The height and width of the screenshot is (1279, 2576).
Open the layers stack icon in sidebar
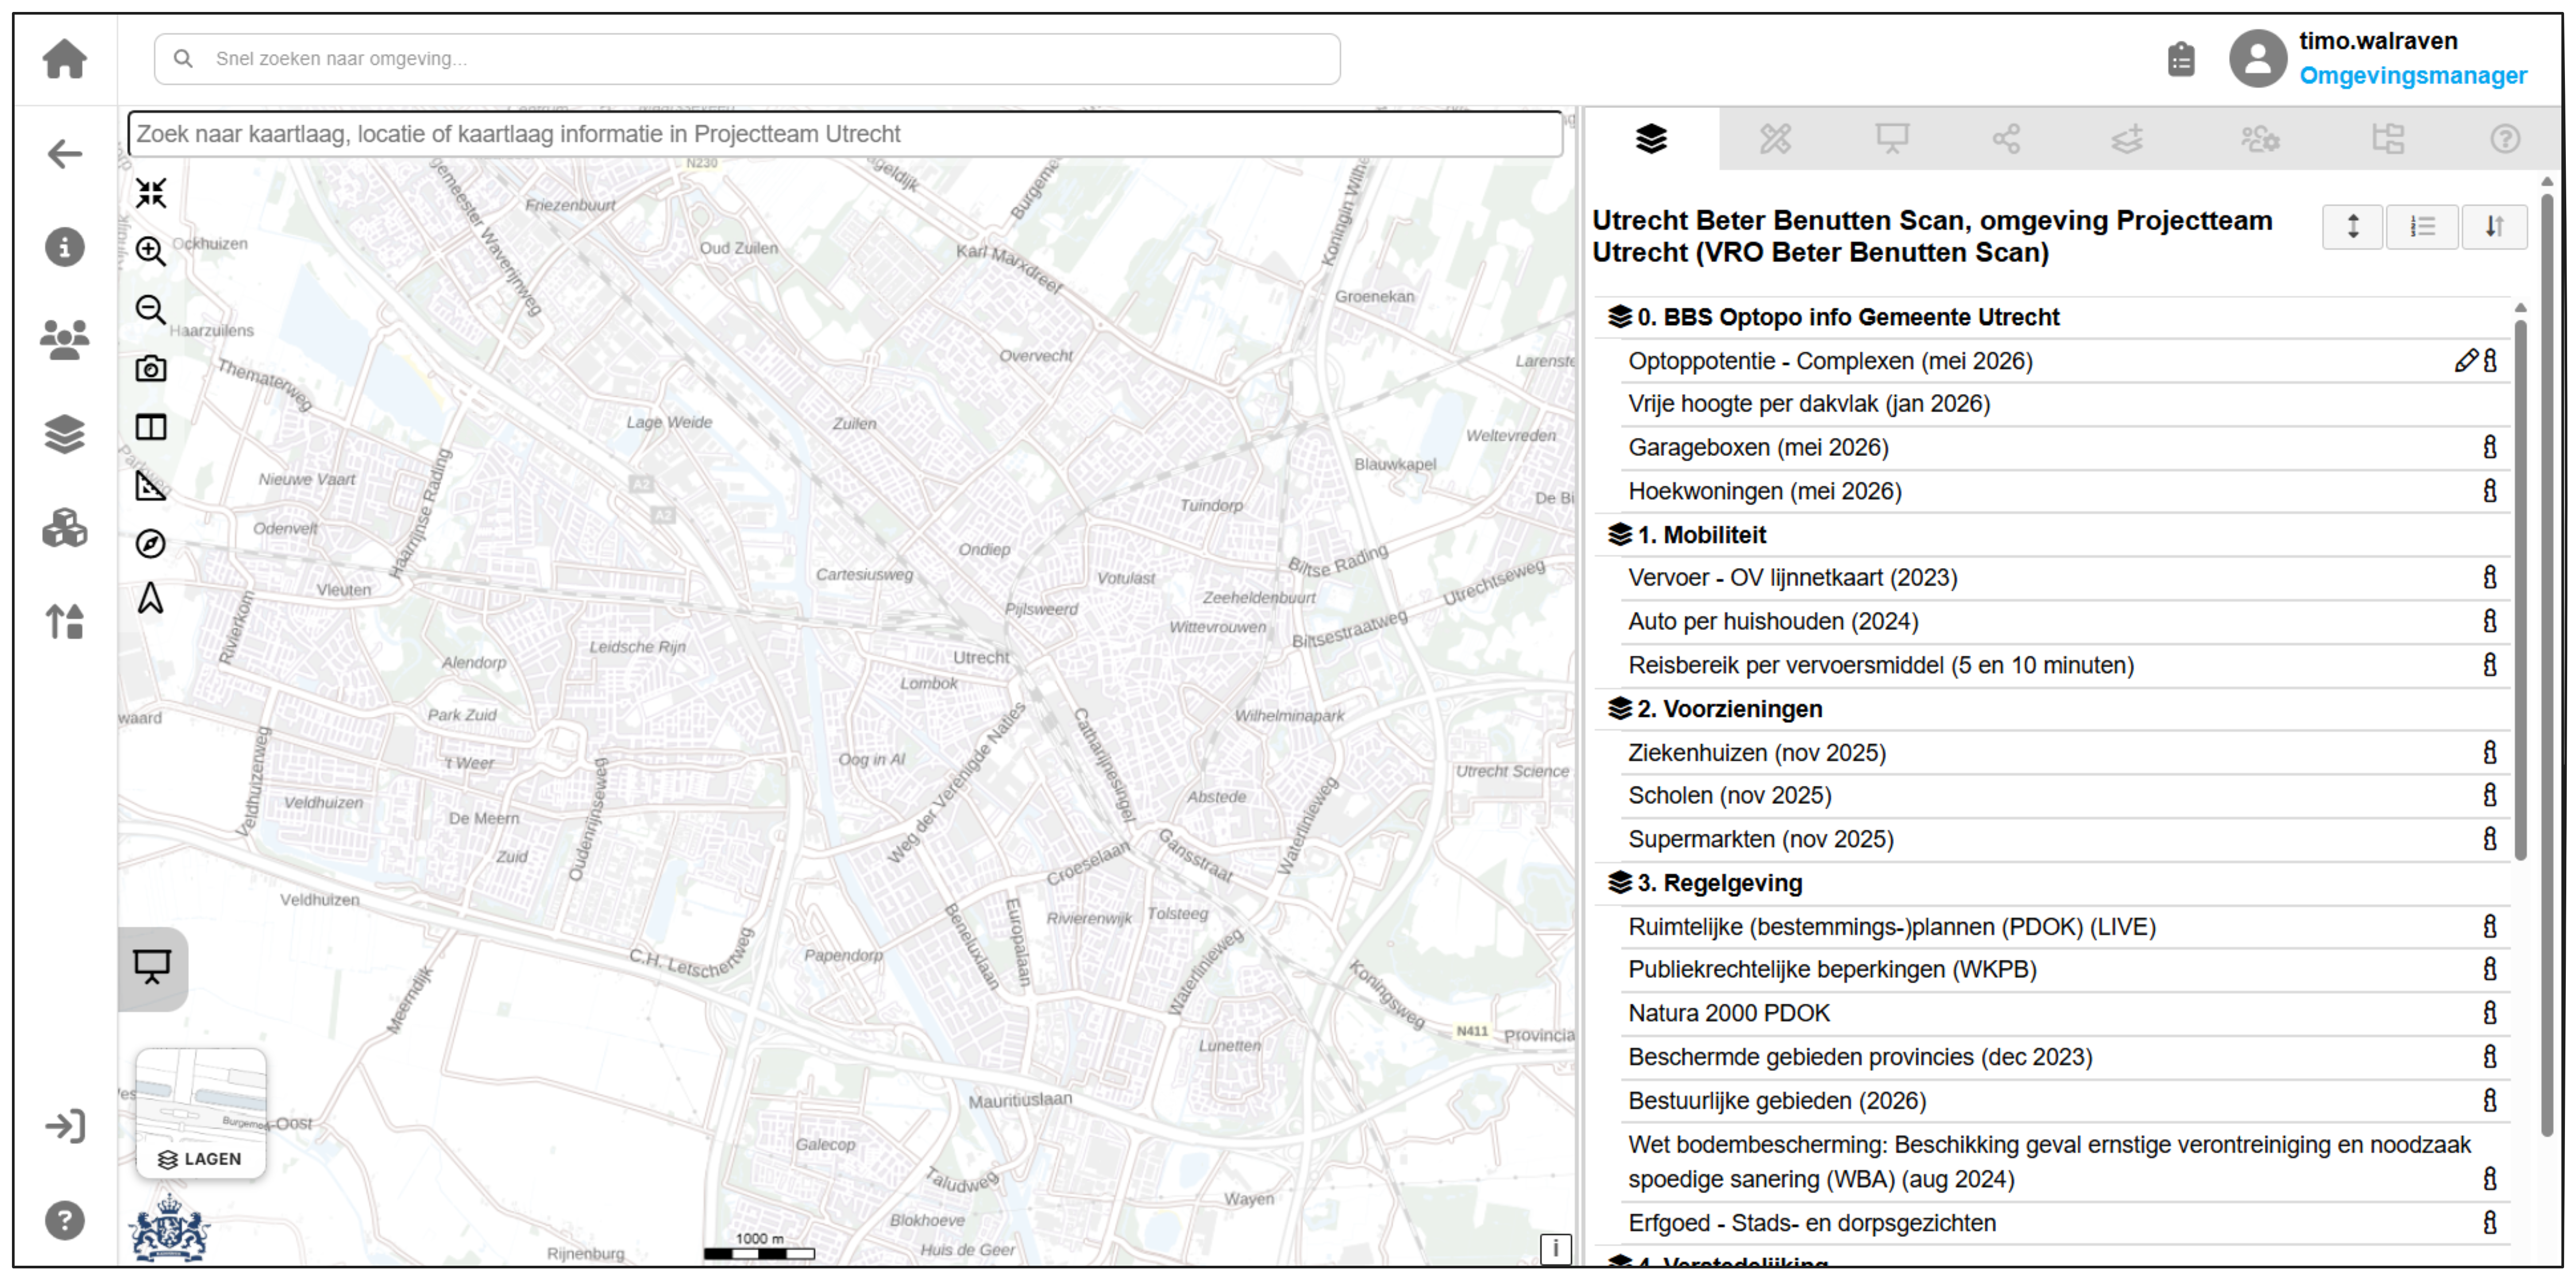click(65, 434)
